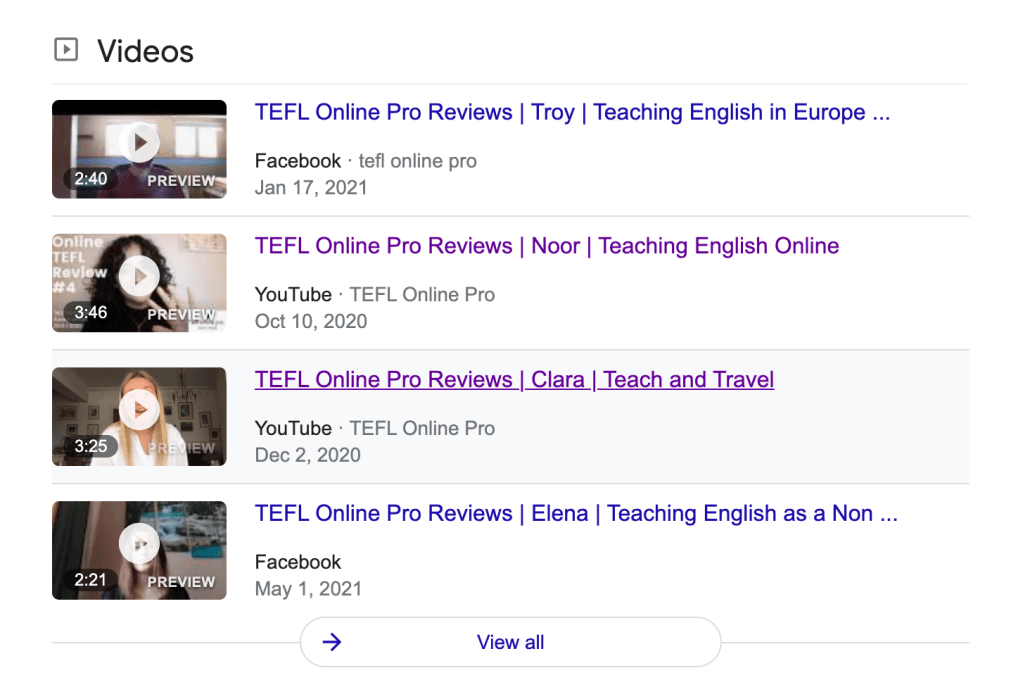
Task: Follow the 'Clara | Teach and Travel' link
Action: tap(514, 380)
